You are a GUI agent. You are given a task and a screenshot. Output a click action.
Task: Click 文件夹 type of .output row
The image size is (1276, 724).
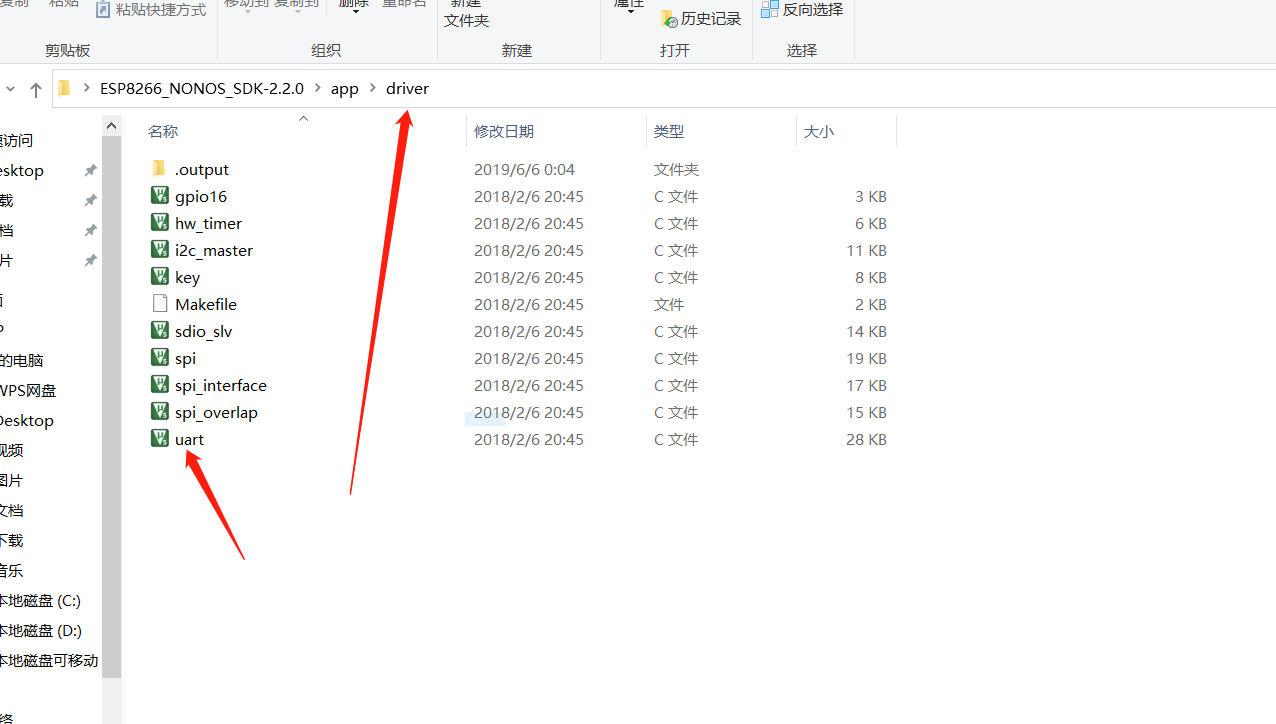click(x=676, y=169)
